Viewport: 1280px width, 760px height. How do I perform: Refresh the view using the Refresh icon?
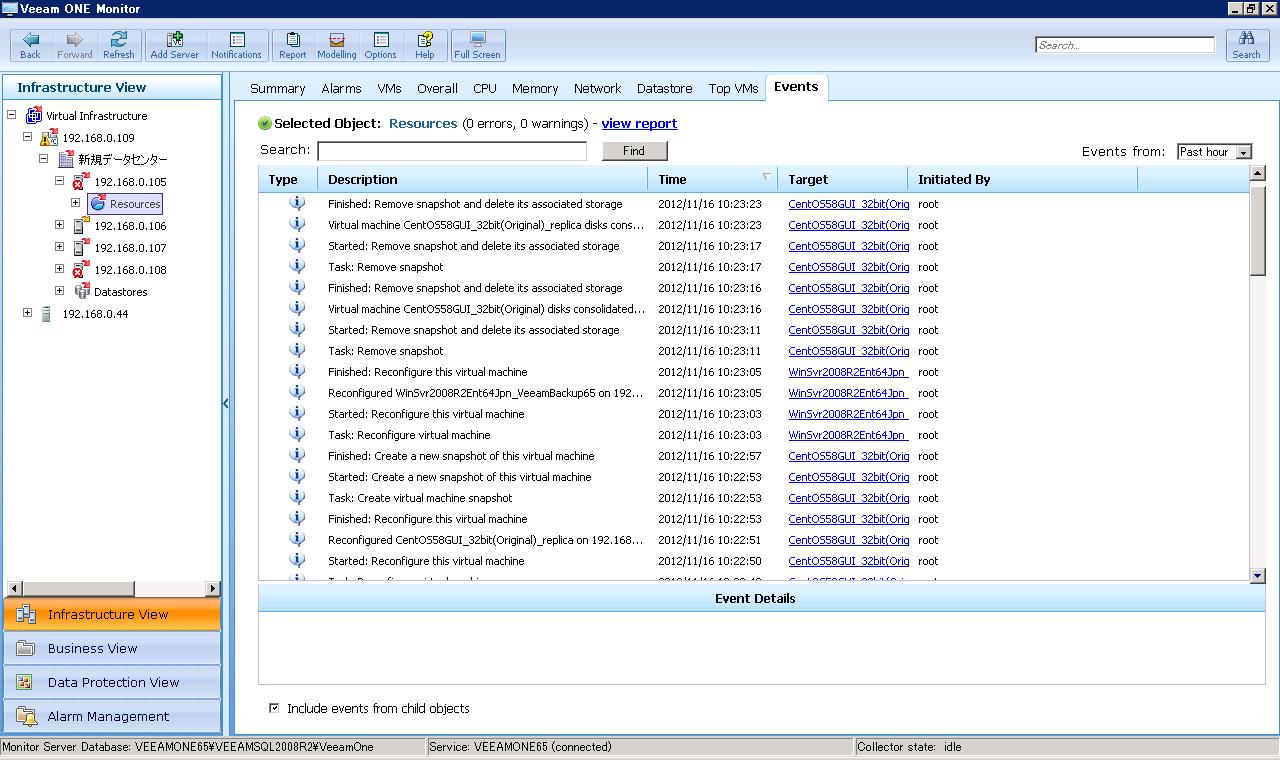coord(118,45)
